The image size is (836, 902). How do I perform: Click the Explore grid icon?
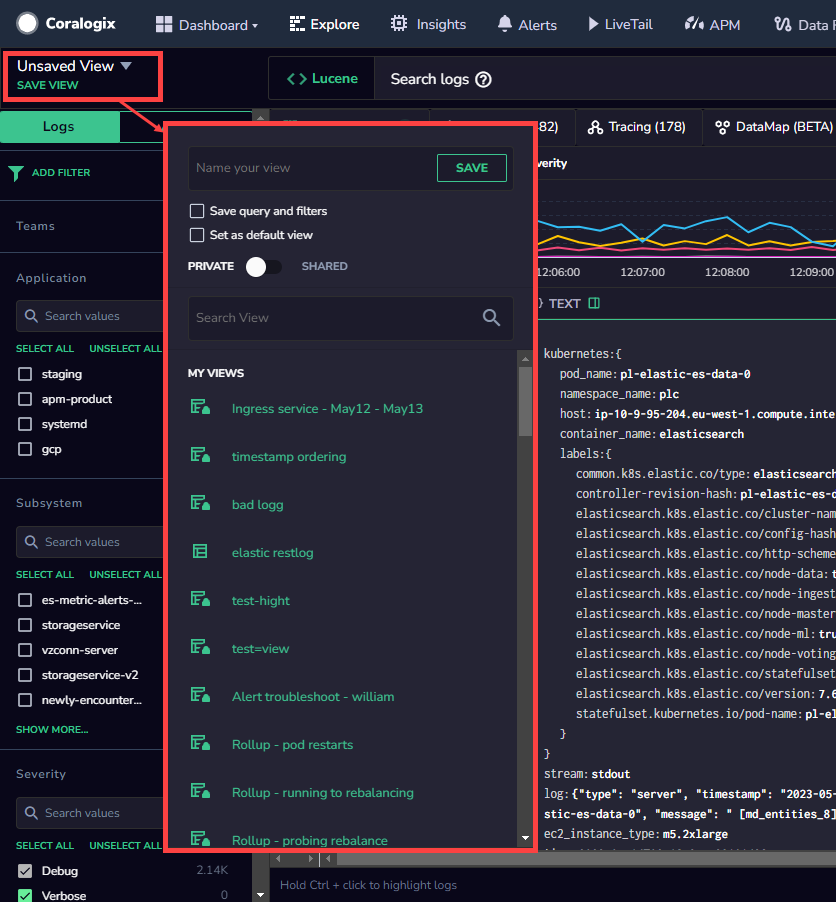[x=297, y=24]
